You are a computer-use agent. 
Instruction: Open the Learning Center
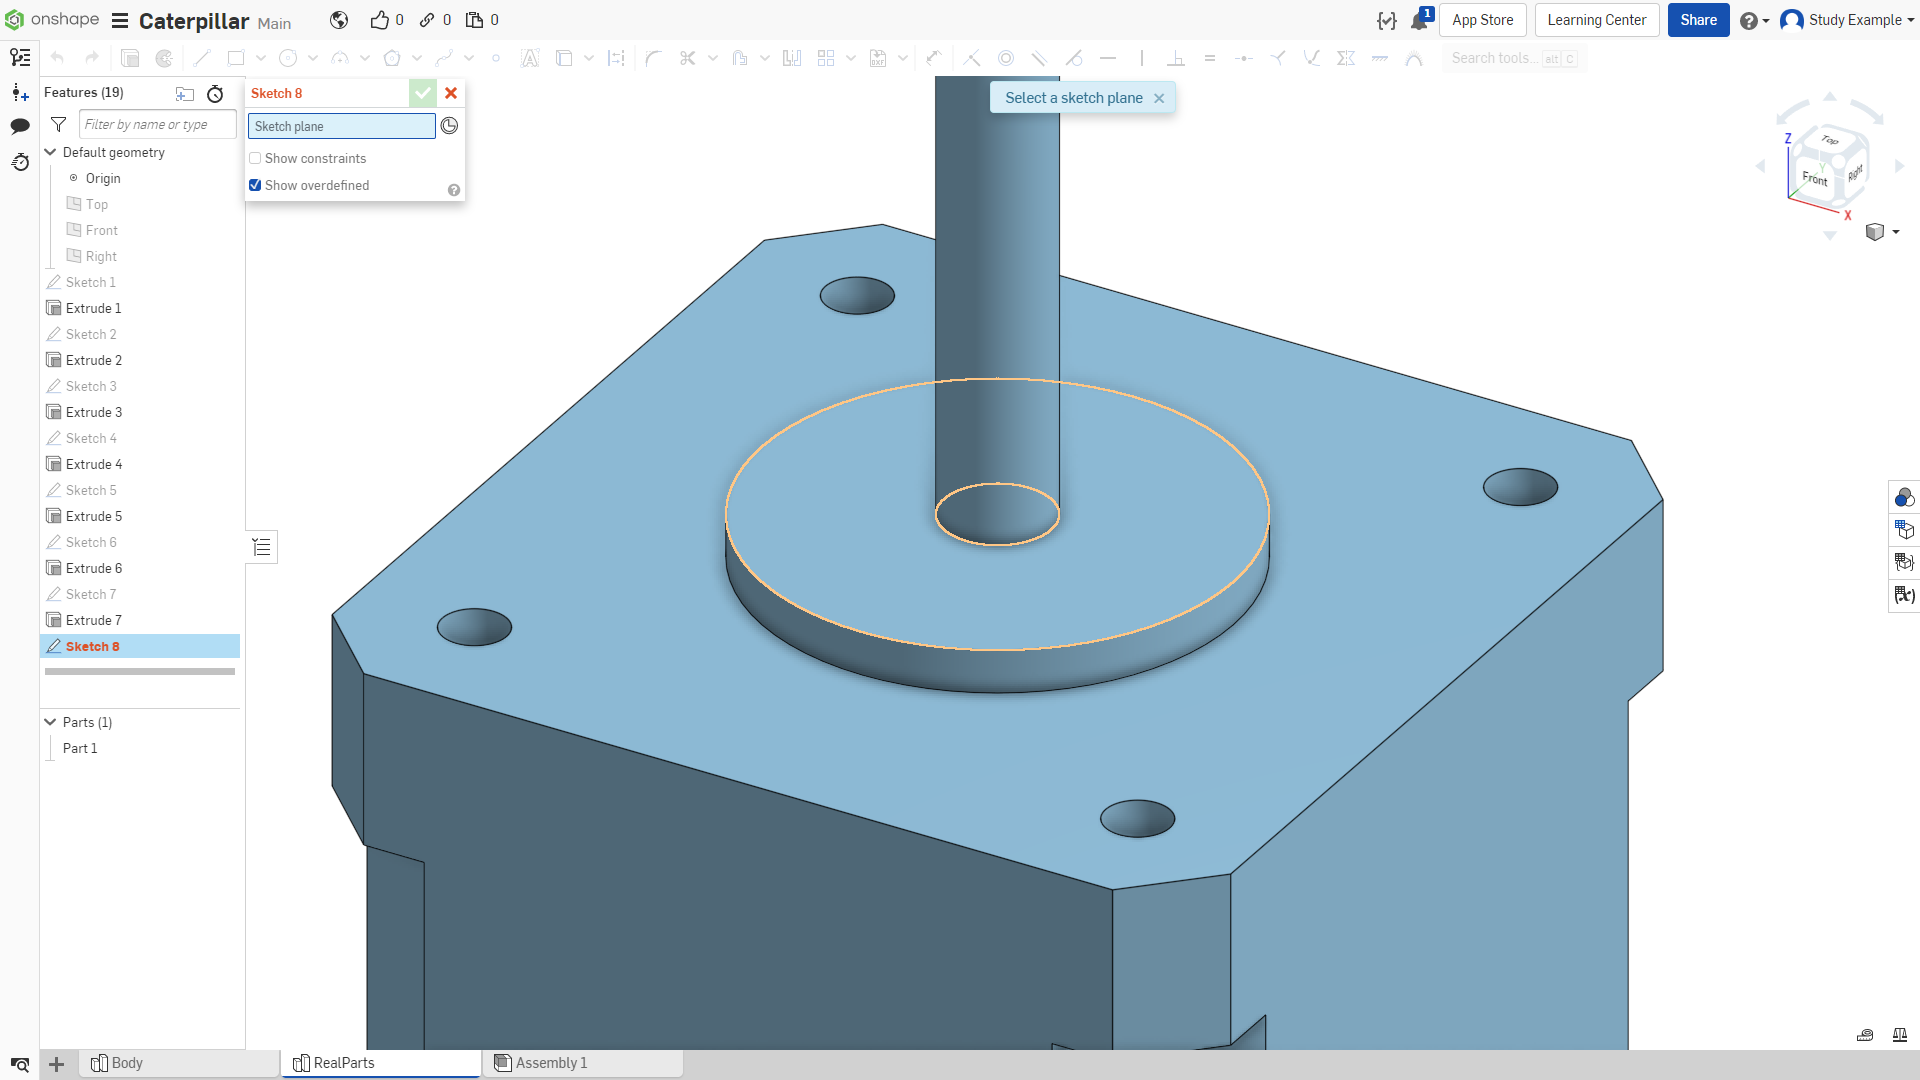pos(1597,20)
